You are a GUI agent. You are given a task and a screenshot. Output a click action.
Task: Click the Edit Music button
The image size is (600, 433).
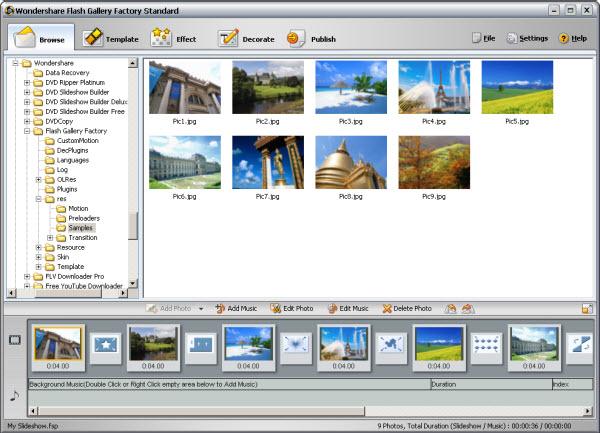pyautogui.click(x=348, y=308)
